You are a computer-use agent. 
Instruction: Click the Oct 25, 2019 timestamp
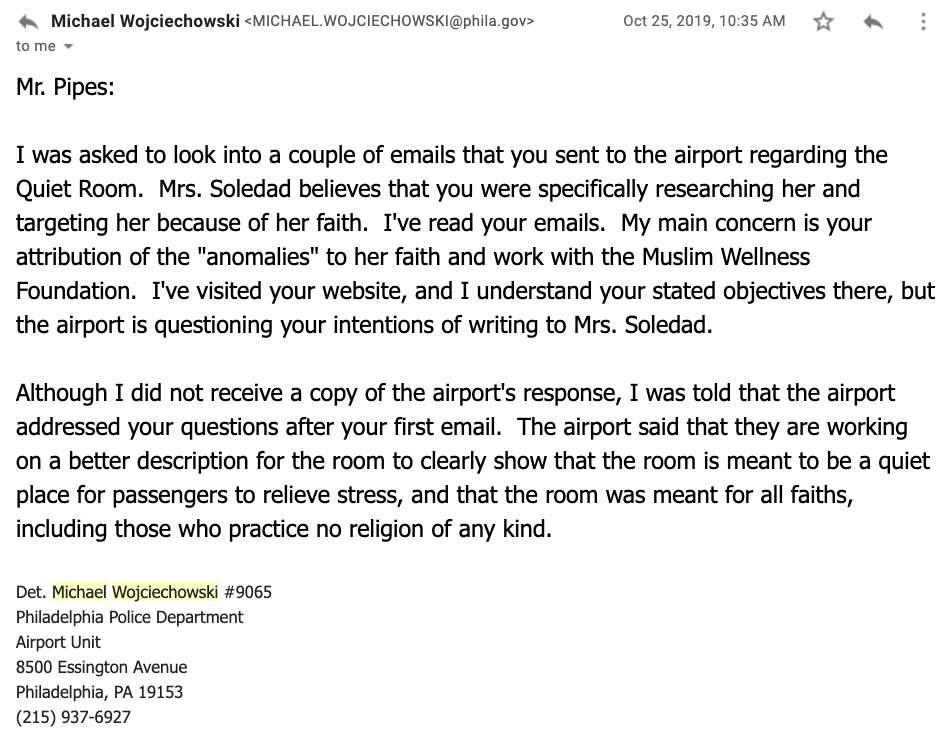[704, 21]
